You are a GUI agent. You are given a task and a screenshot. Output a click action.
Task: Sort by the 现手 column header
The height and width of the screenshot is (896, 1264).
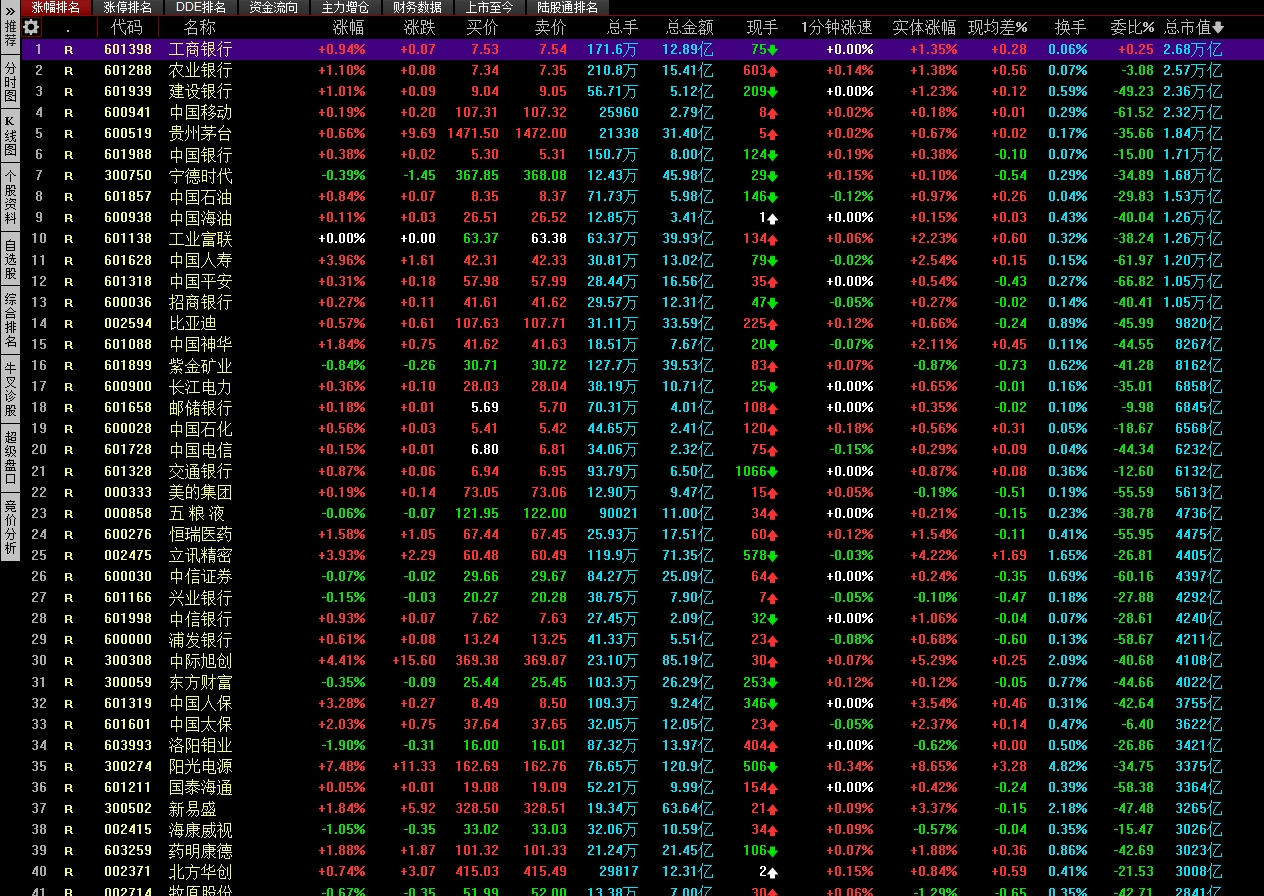tap(762, 27)
